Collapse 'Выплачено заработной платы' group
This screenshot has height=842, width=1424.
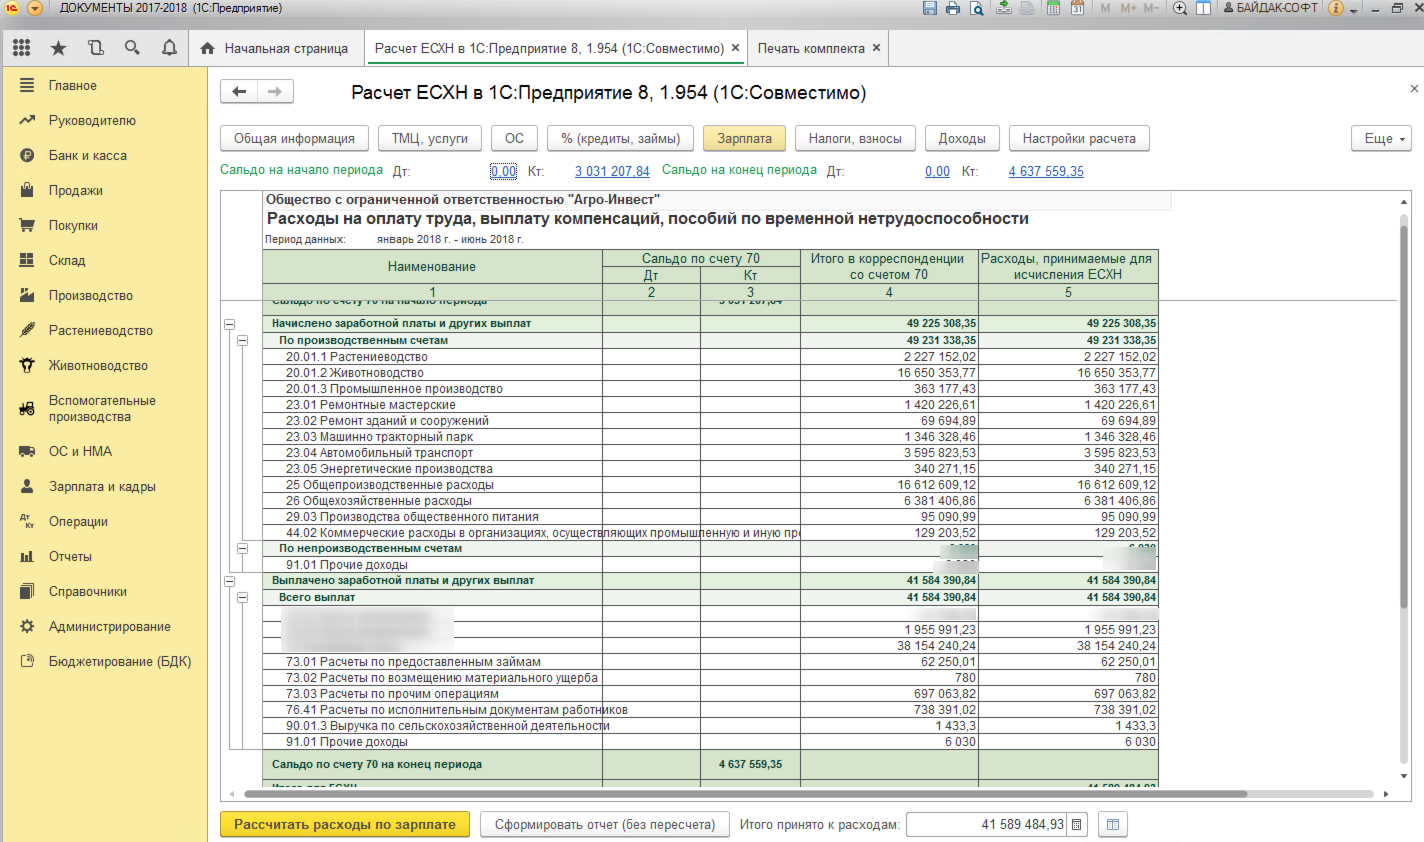coord(230,581)
